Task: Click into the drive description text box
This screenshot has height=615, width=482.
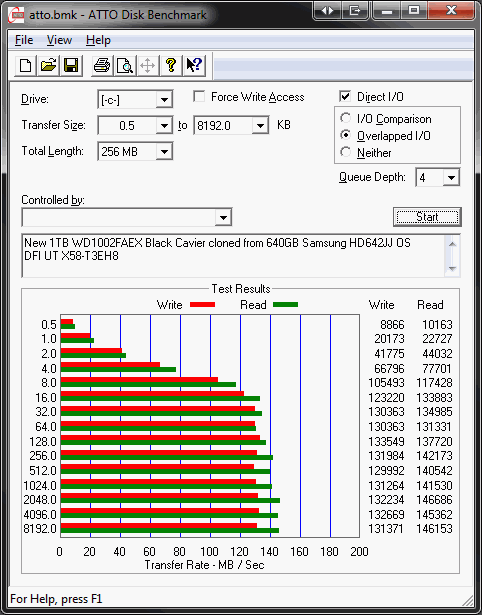Action: [x=234, y=256]
